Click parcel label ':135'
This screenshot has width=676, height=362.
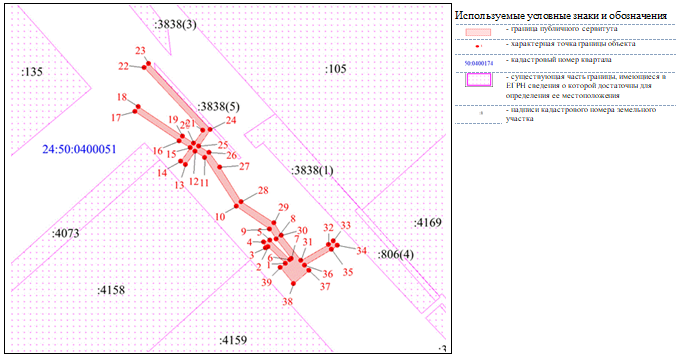coord(32,72)
